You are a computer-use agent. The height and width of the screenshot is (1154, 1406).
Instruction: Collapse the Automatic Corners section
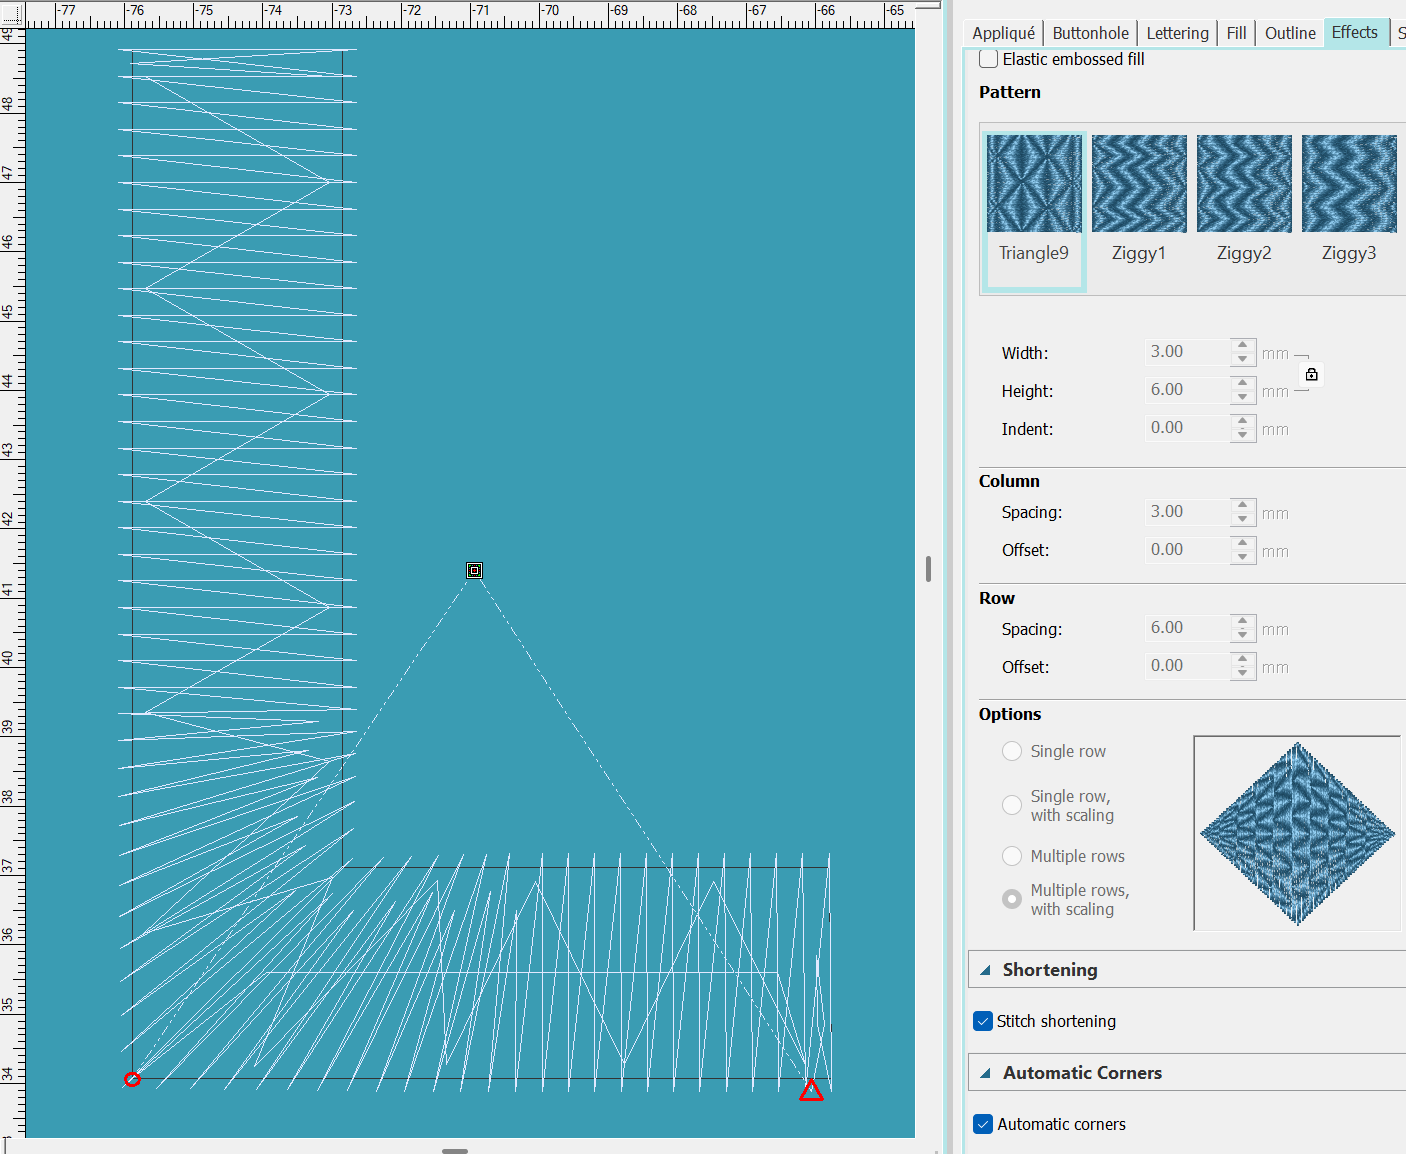pyautogui.click(x=986, y=1073)
